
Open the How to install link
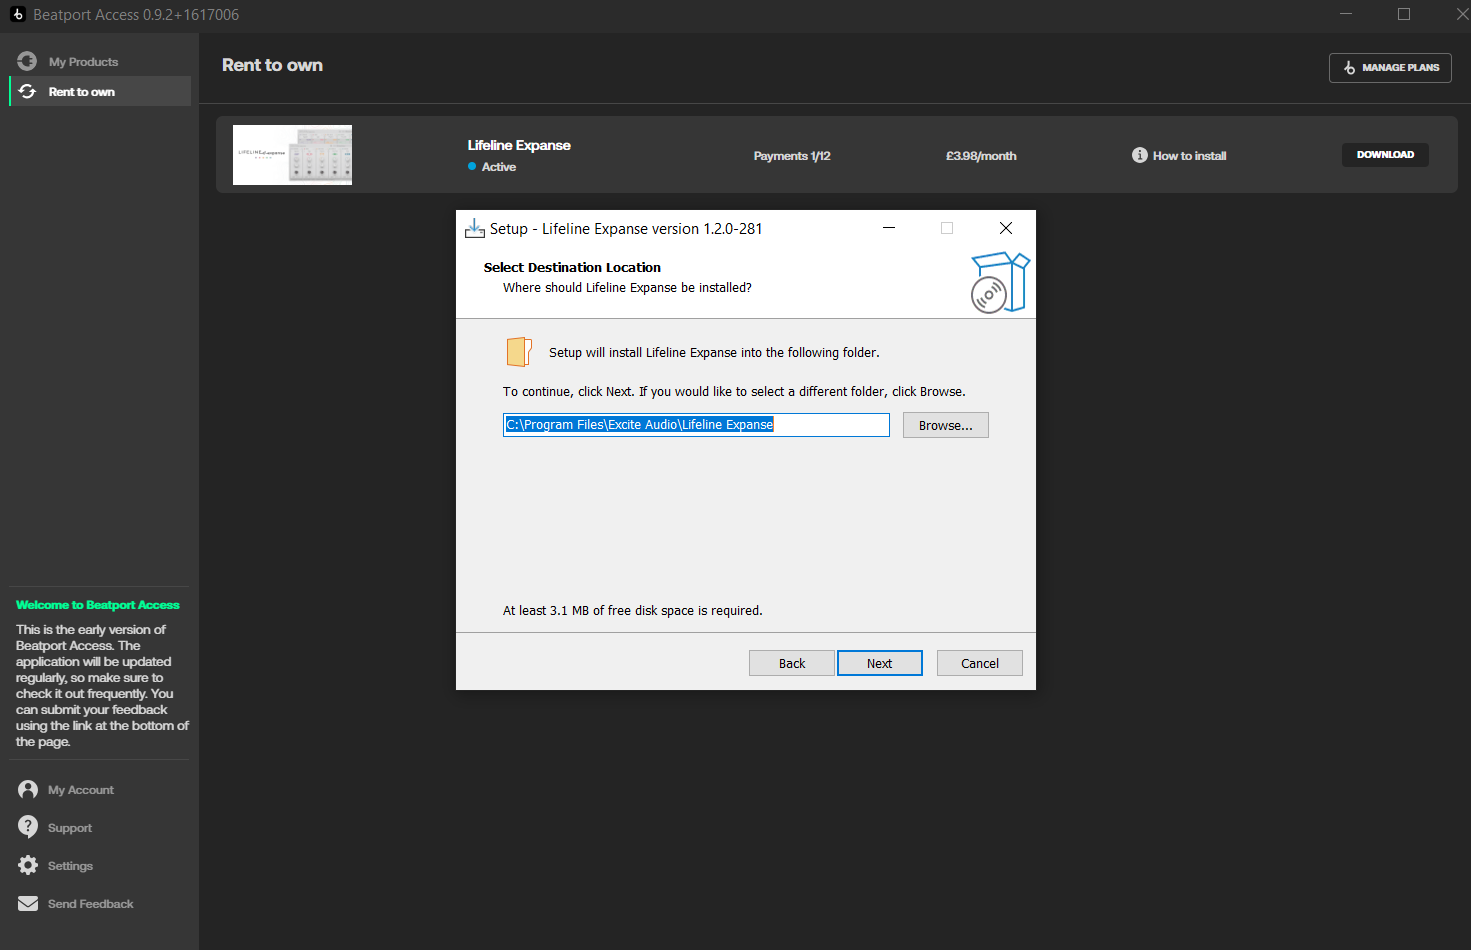pos(1189,156)
